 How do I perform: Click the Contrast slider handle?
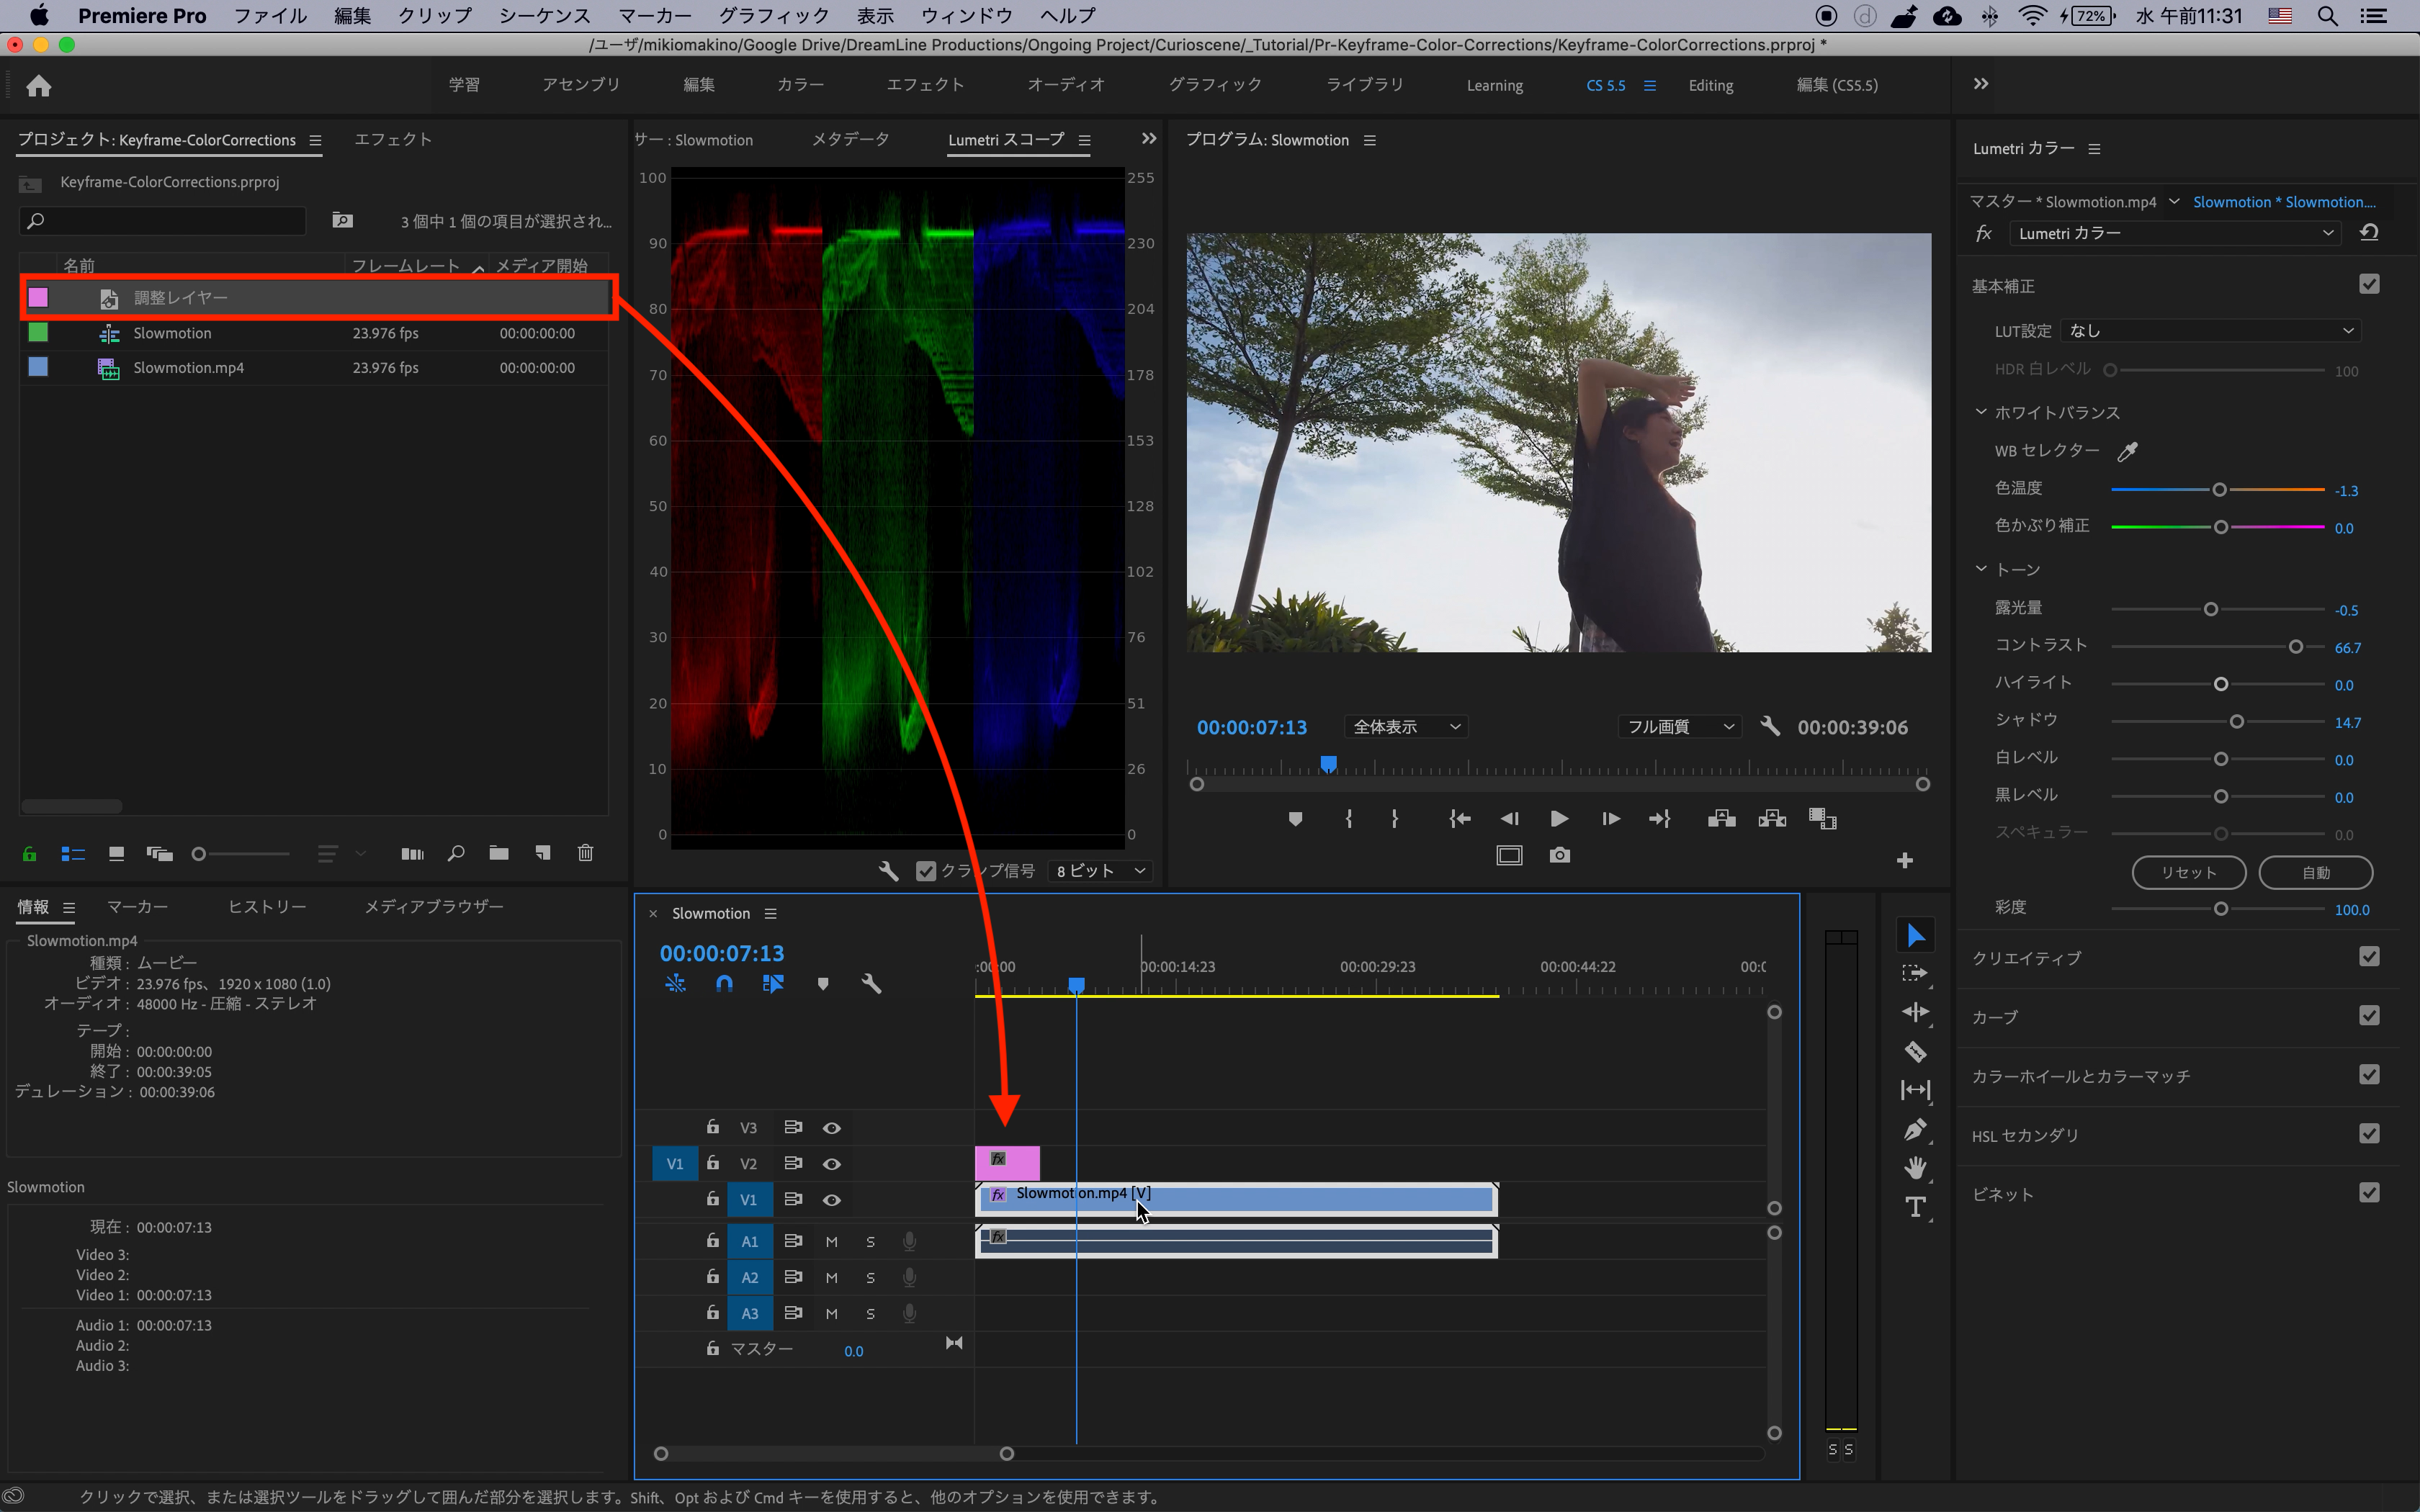point(2296,647)
